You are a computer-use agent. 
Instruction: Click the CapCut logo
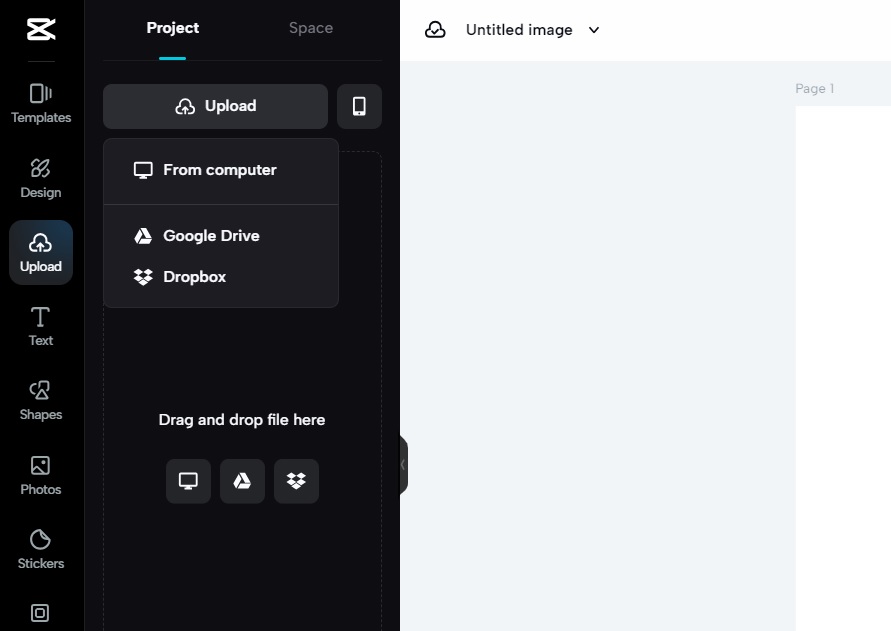40,29
